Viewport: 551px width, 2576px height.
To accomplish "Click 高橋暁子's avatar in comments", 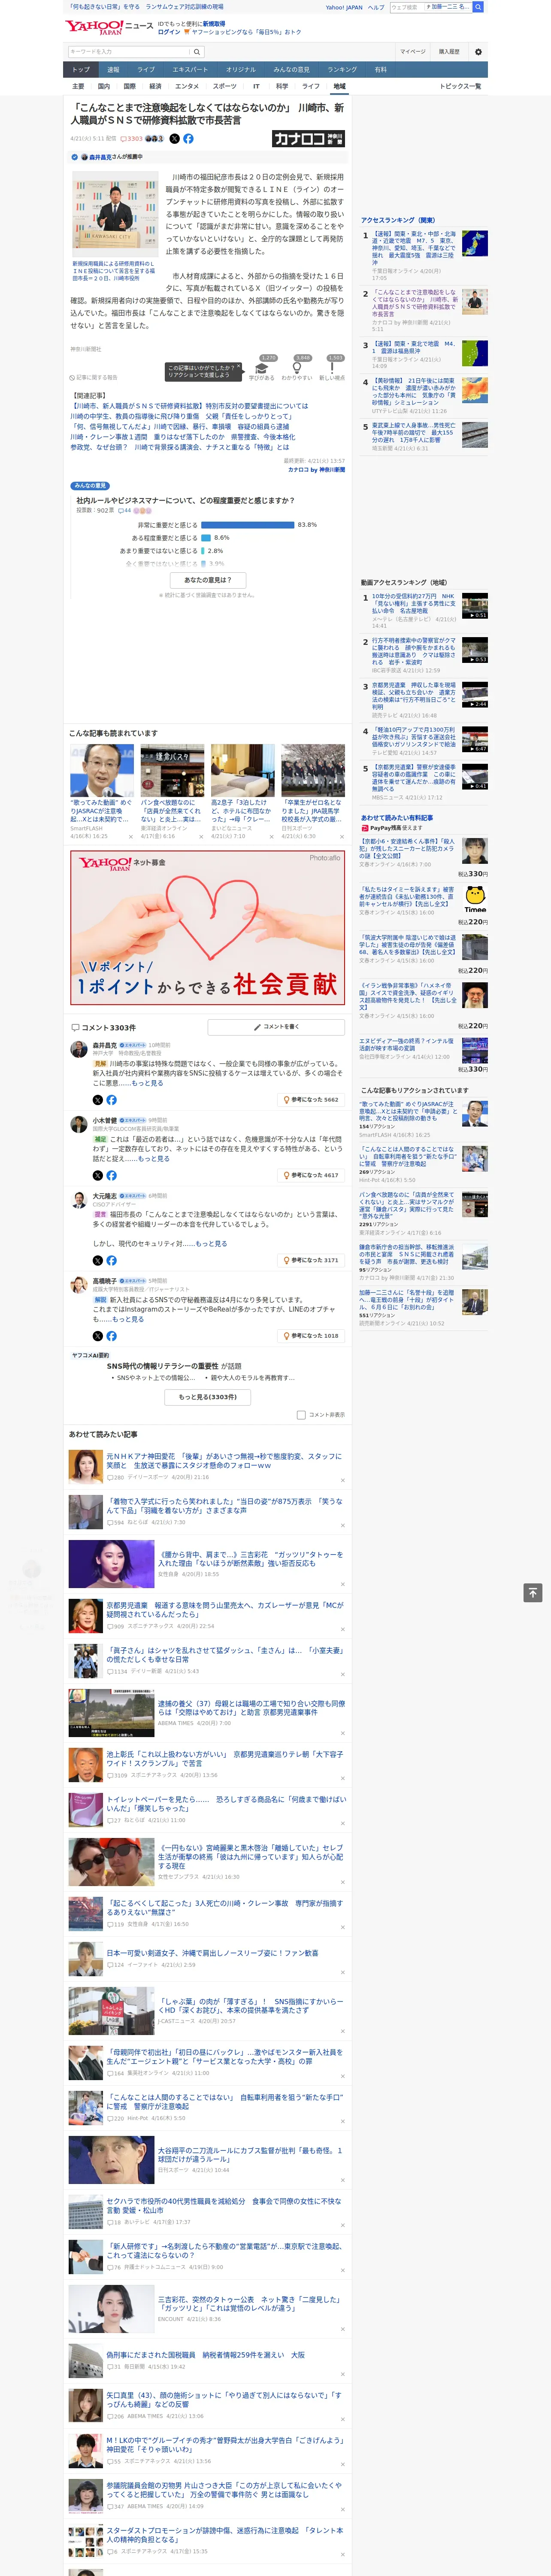I will coord(78,1286).
